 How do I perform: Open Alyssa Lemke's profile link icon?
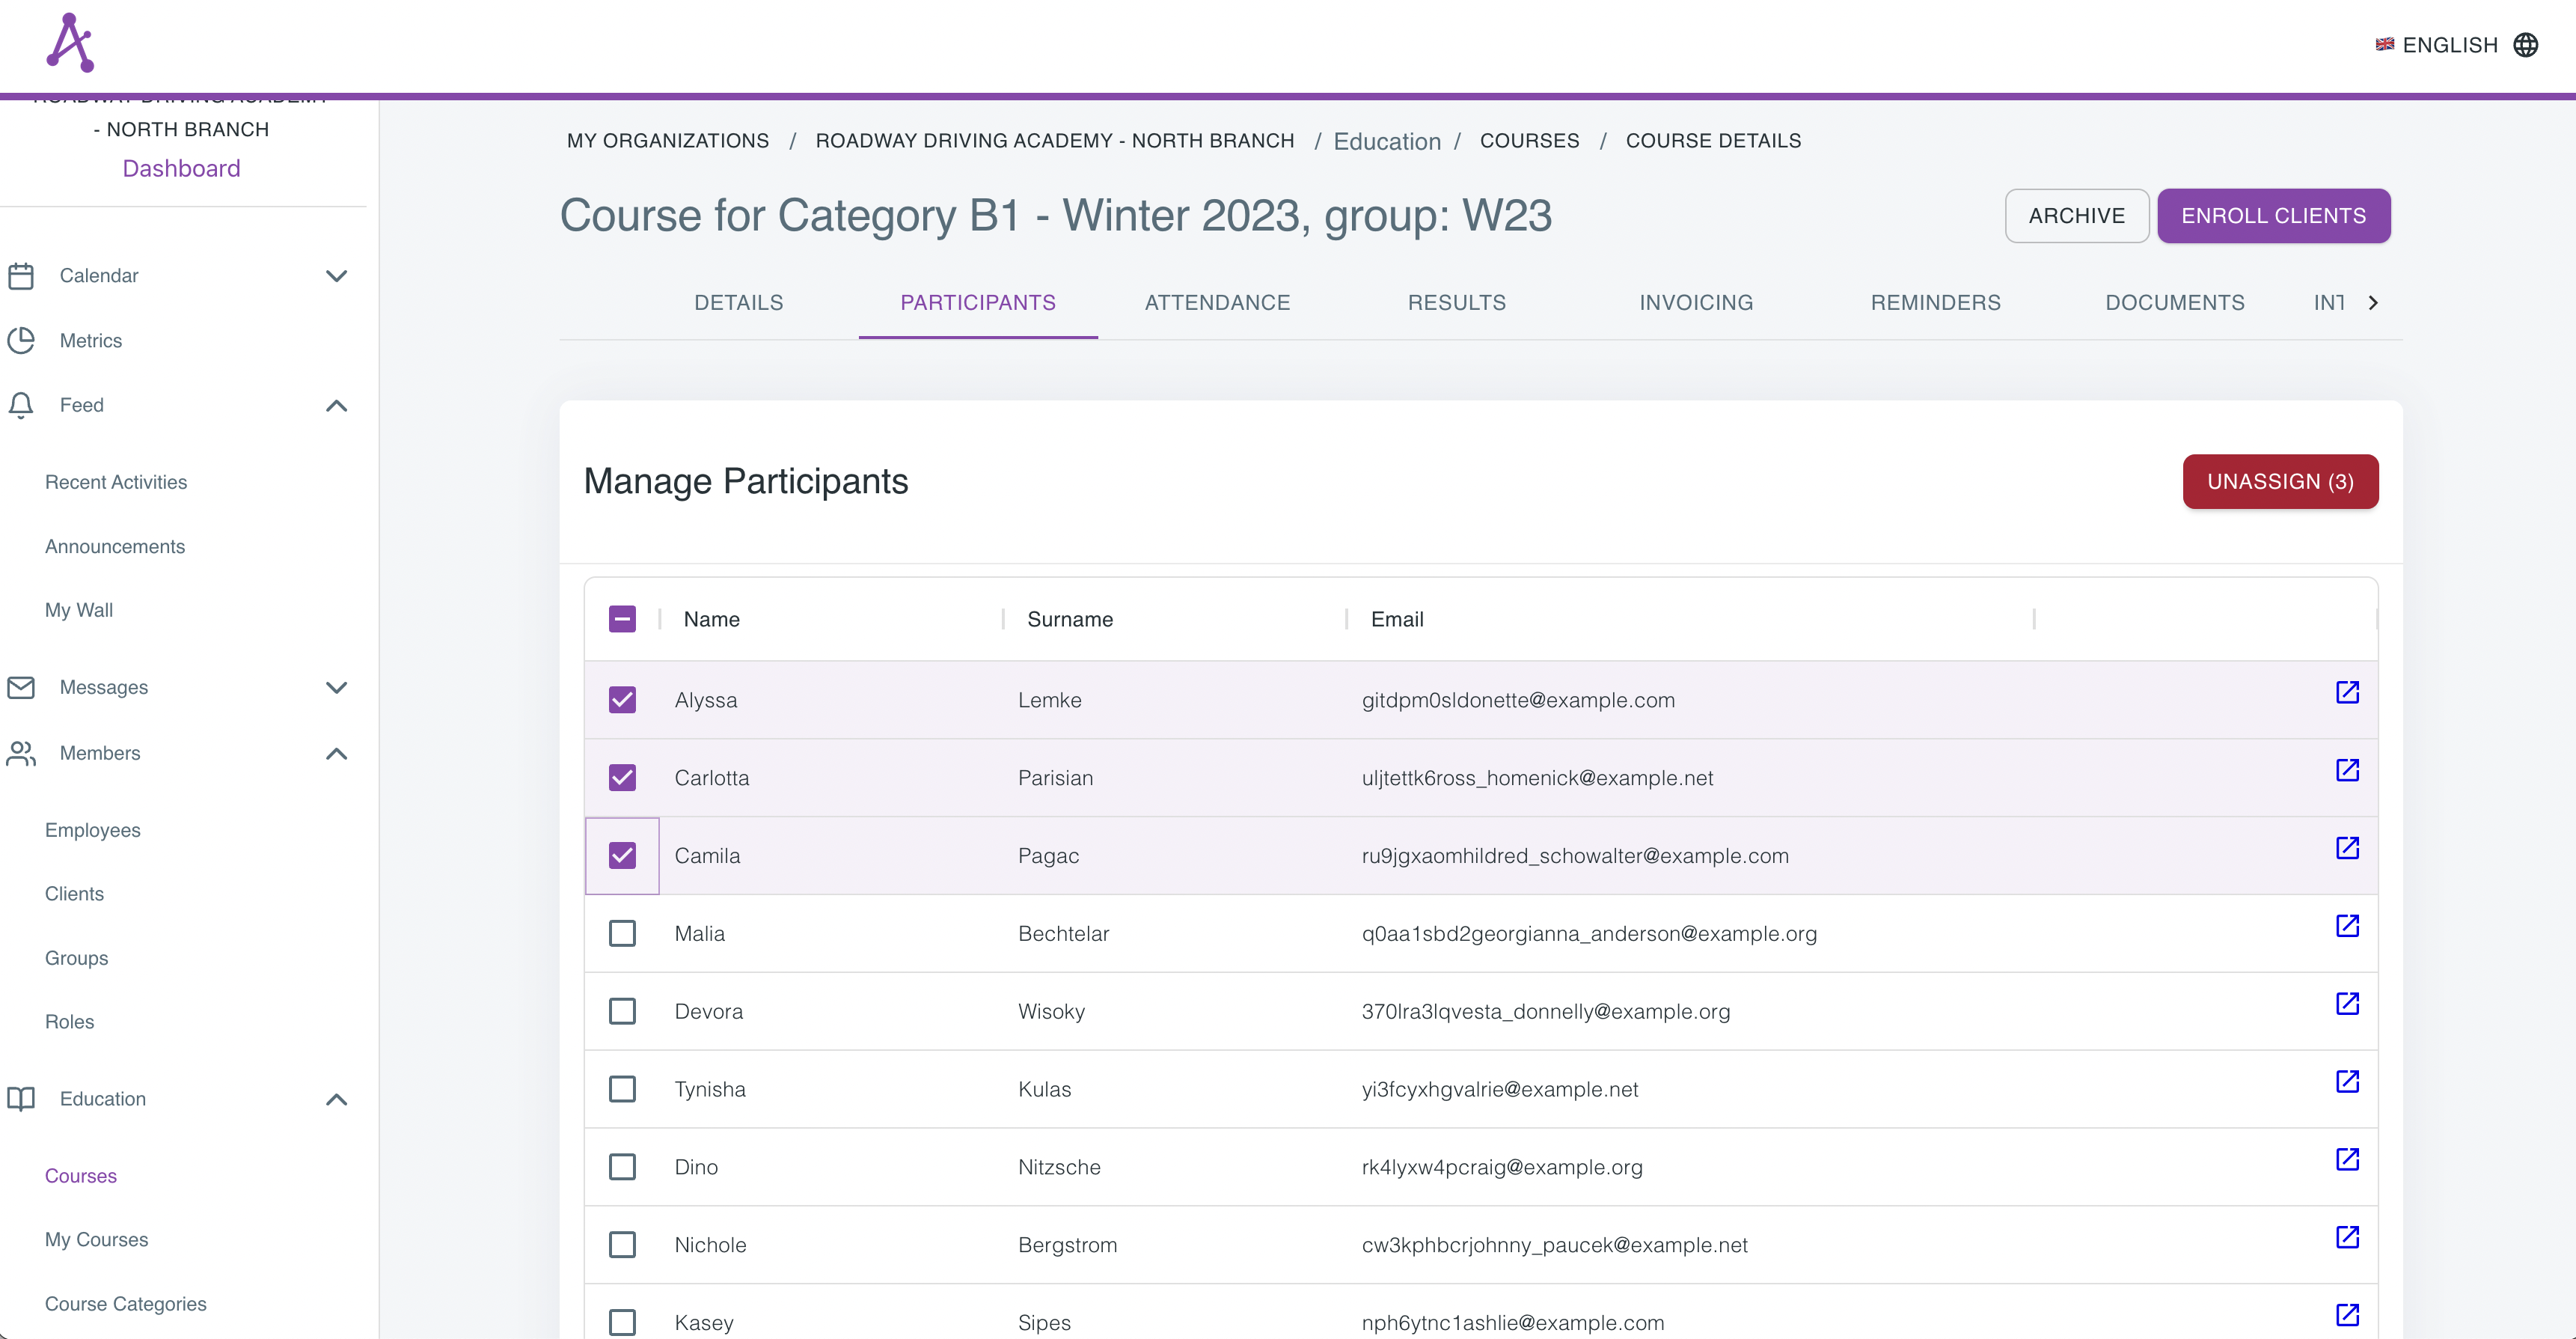[x=2346, y=693]
